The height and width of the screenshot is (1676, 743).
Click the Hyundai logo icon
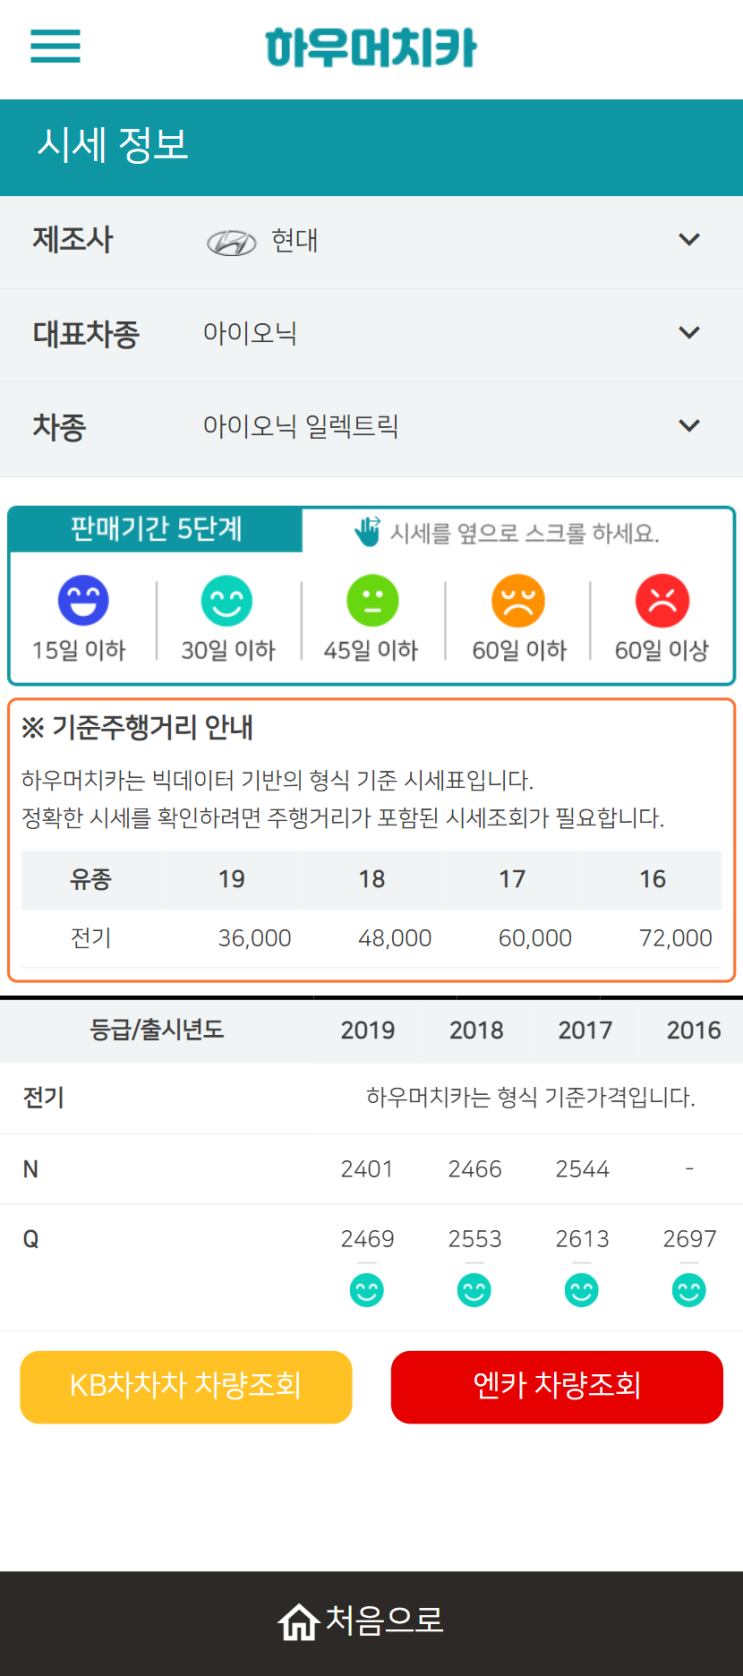(x=231, y=242)
